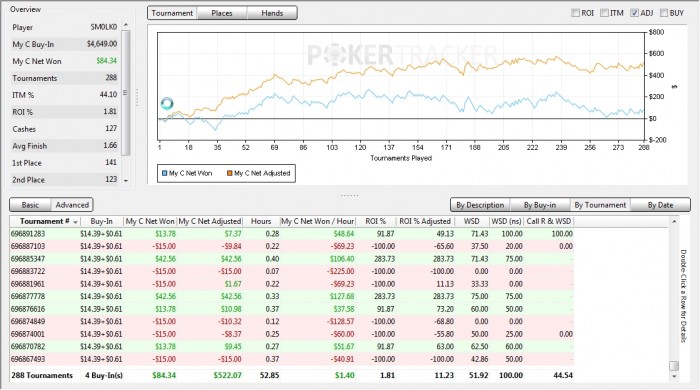Sort by My C Net Won / Hour header
This screenshot has height=390, width=700.
318,221
